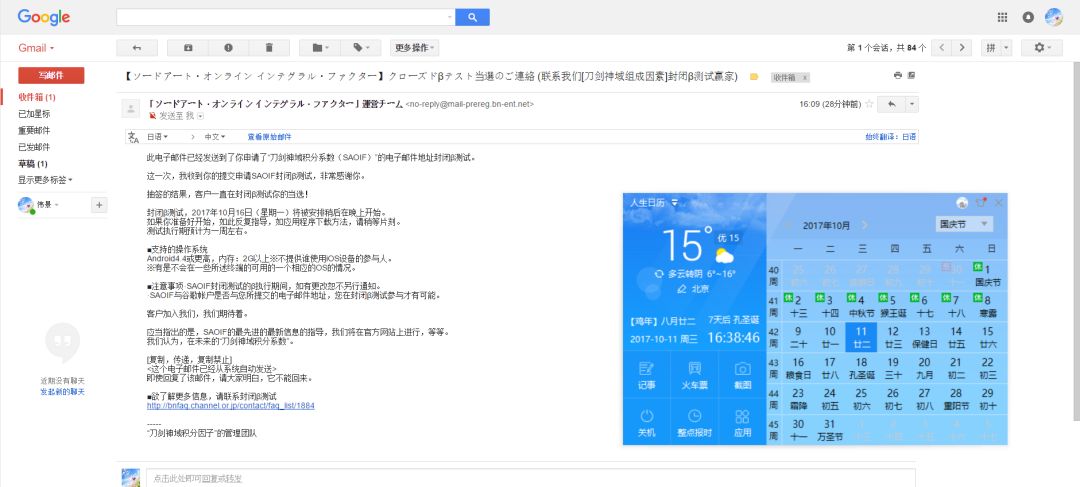Open the 人生日历 menu arrow
Viewport: 1080px width, 487px height.
click(675, 203)
